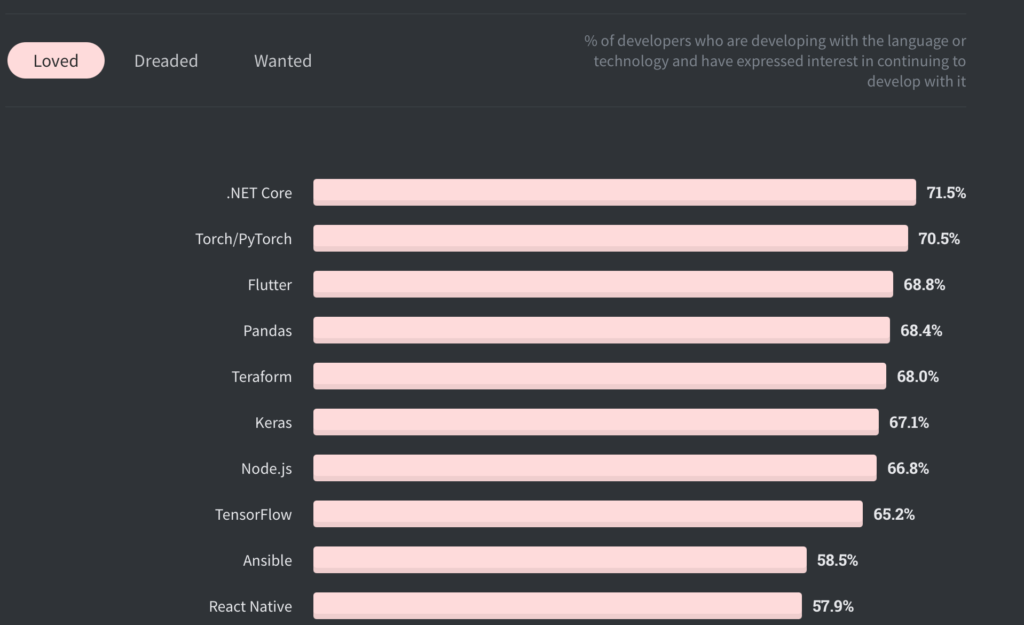The width and height of the screenshot is (1024, 625).
Task: Click the .NET Core bar
Action: tap(614, 192)
